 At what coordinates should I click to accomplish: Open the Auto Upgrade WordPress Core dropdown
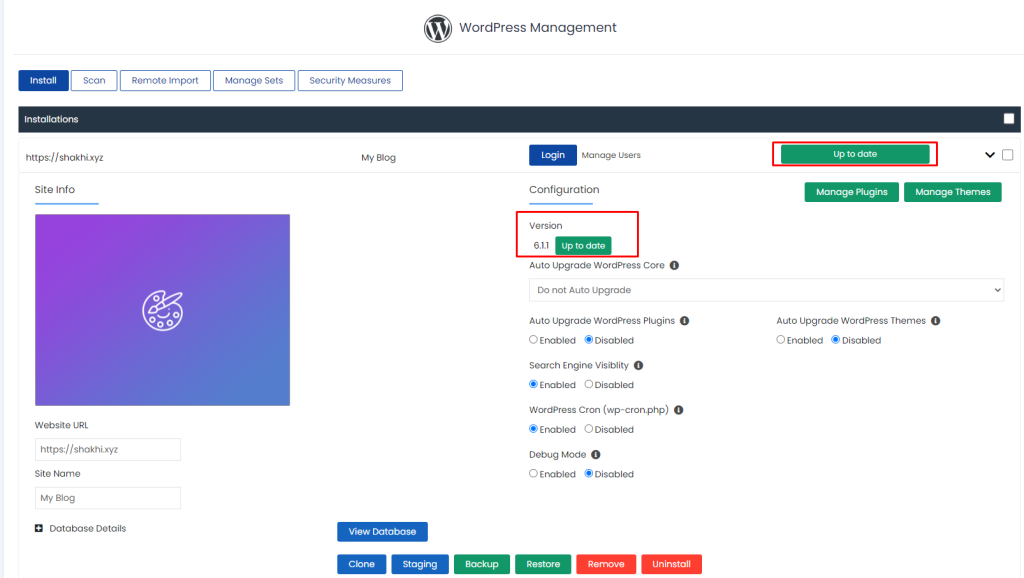pos(765,290)
